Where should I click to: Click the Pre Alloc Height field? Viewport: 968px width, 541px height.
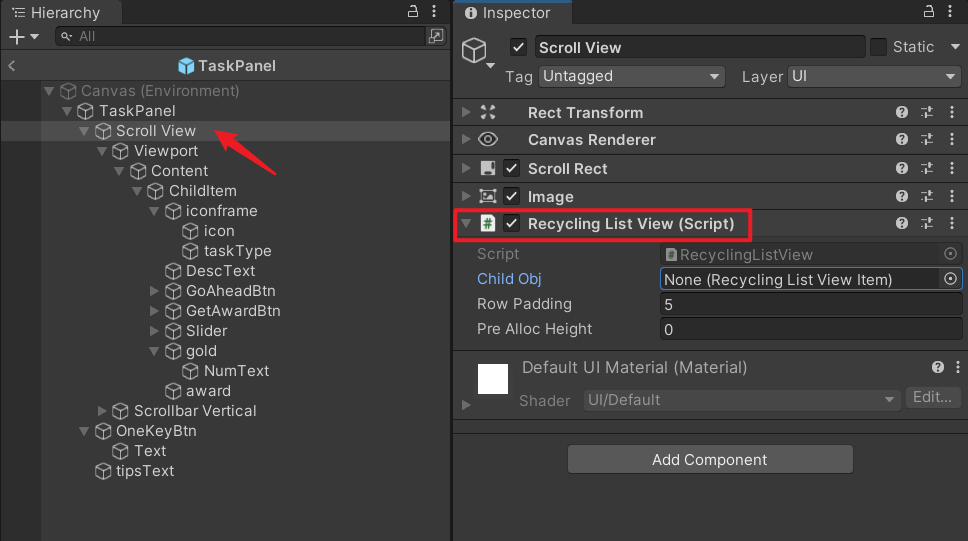(x=811, y=329)
